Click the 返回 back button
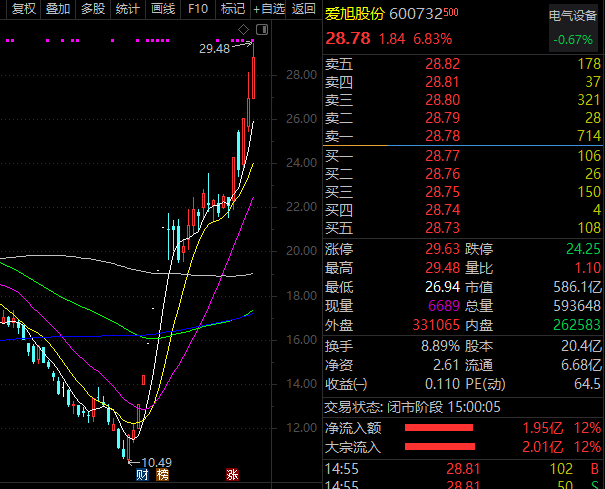This screenshot has width=605, height=489. (x=303, y=8)
